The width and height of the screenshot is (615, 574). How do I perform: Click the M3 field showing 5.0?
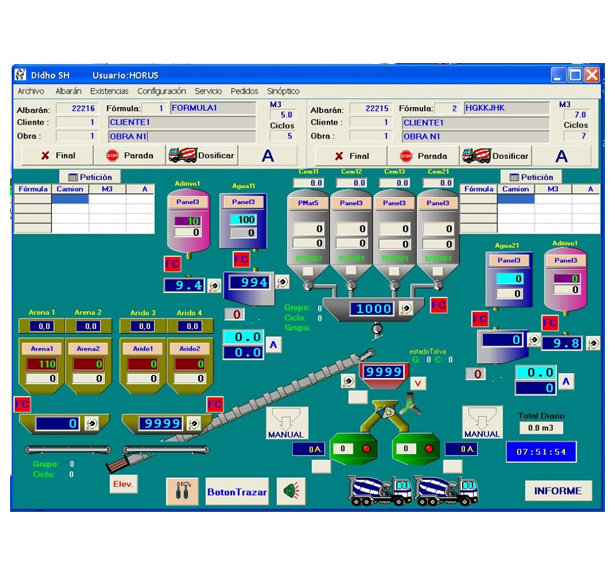[282, 115]
